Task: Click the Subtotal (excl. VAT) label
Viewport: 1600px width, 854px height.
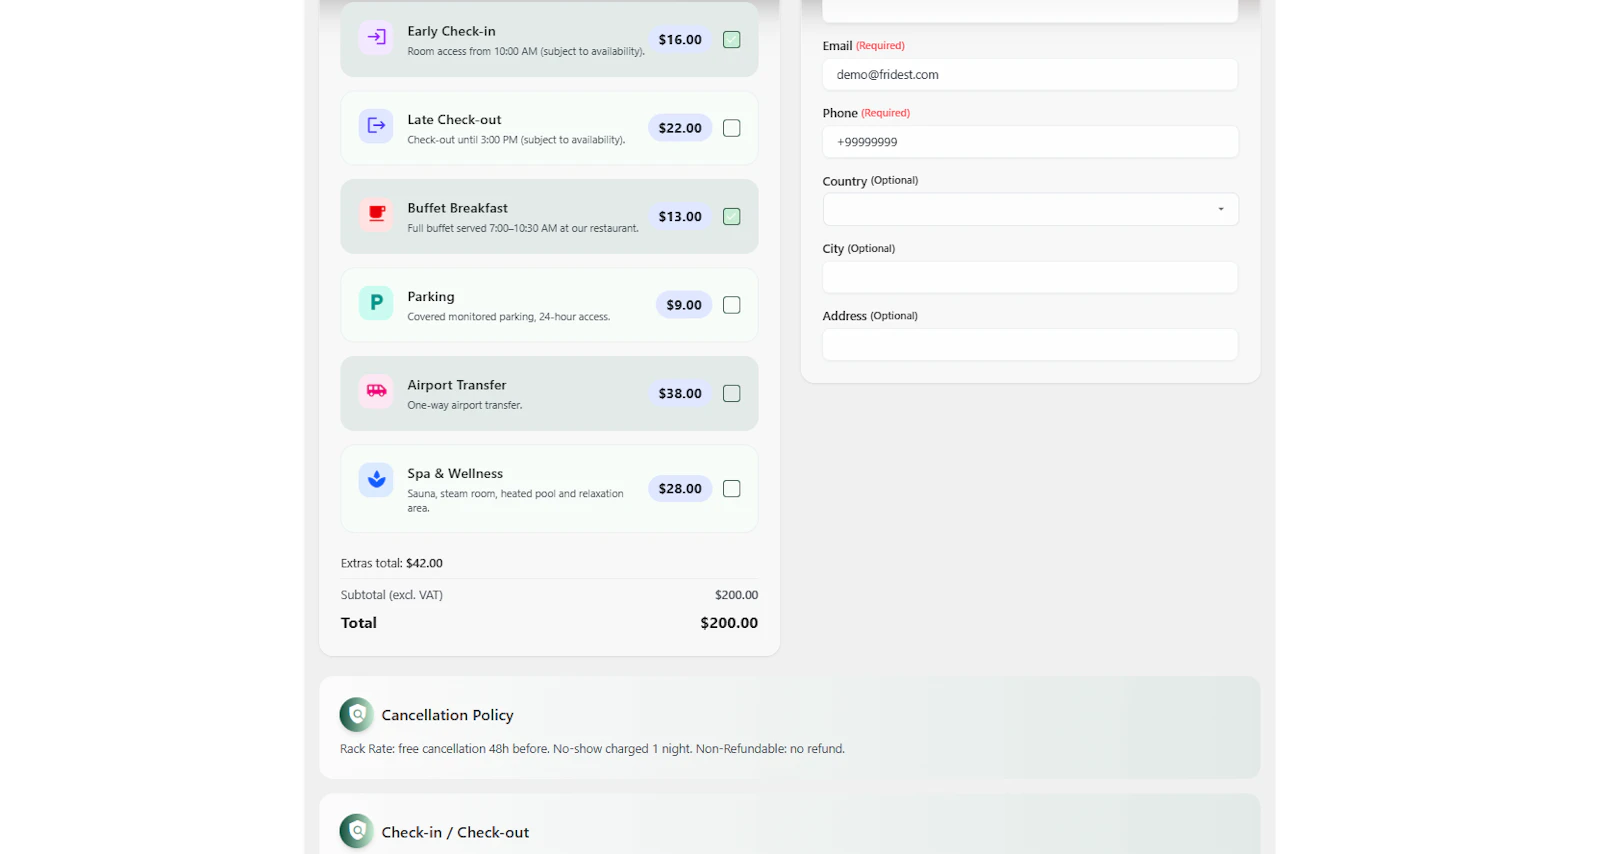Action: click(x=392, y=595)
